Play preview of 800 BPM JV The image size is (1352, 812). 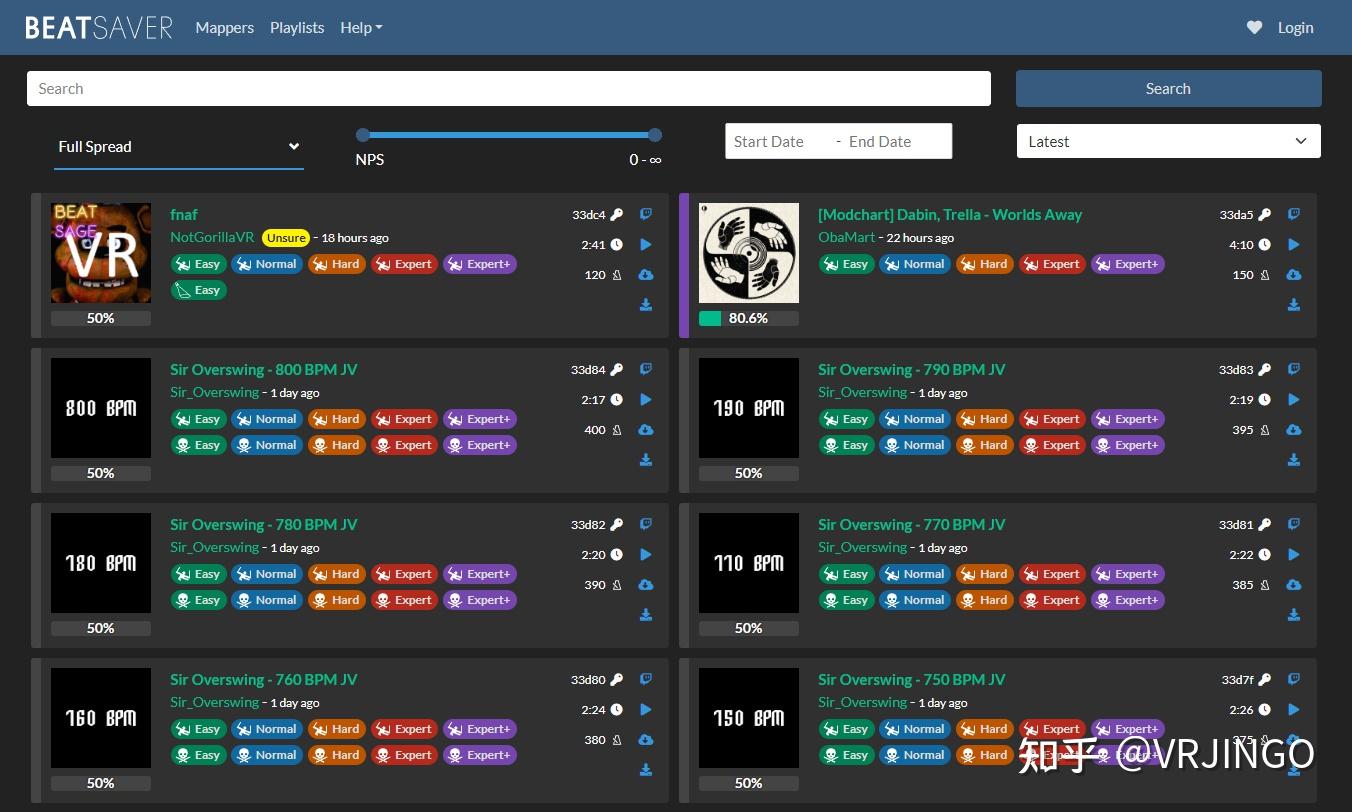click(646, 399)
